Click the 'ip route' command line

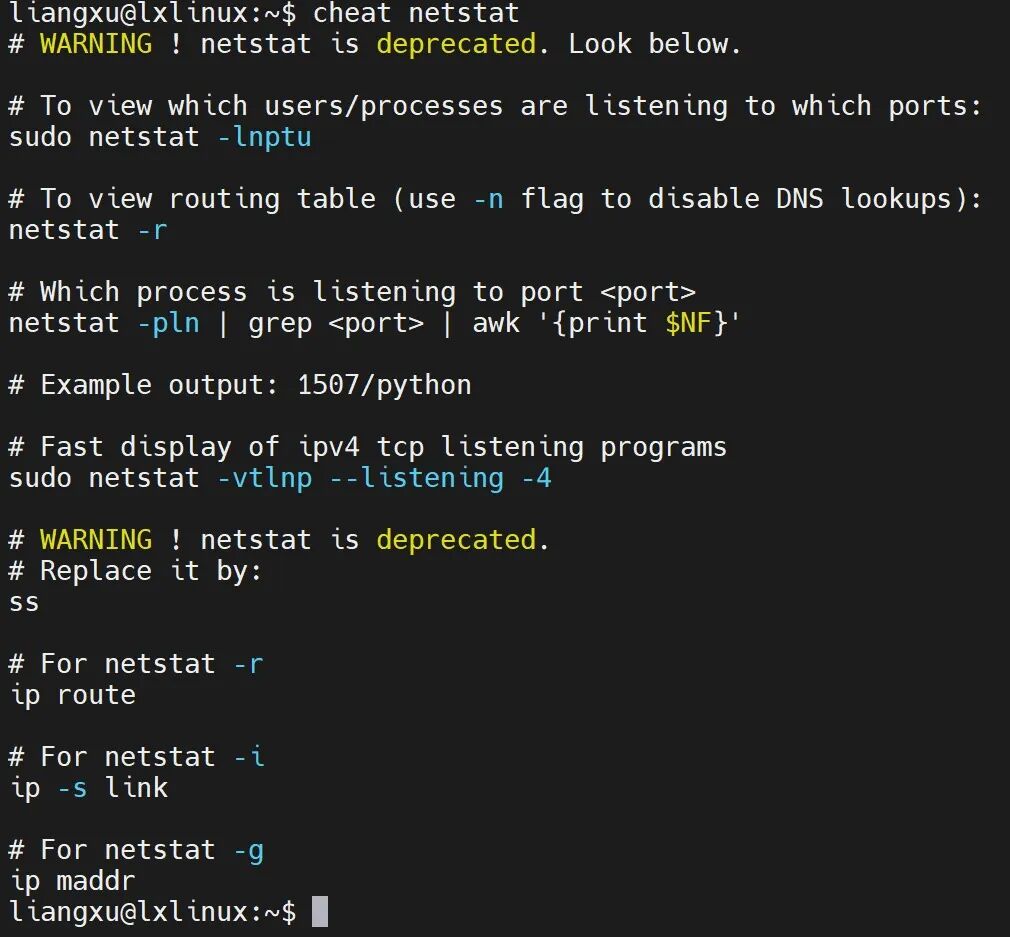pos(73,696)
